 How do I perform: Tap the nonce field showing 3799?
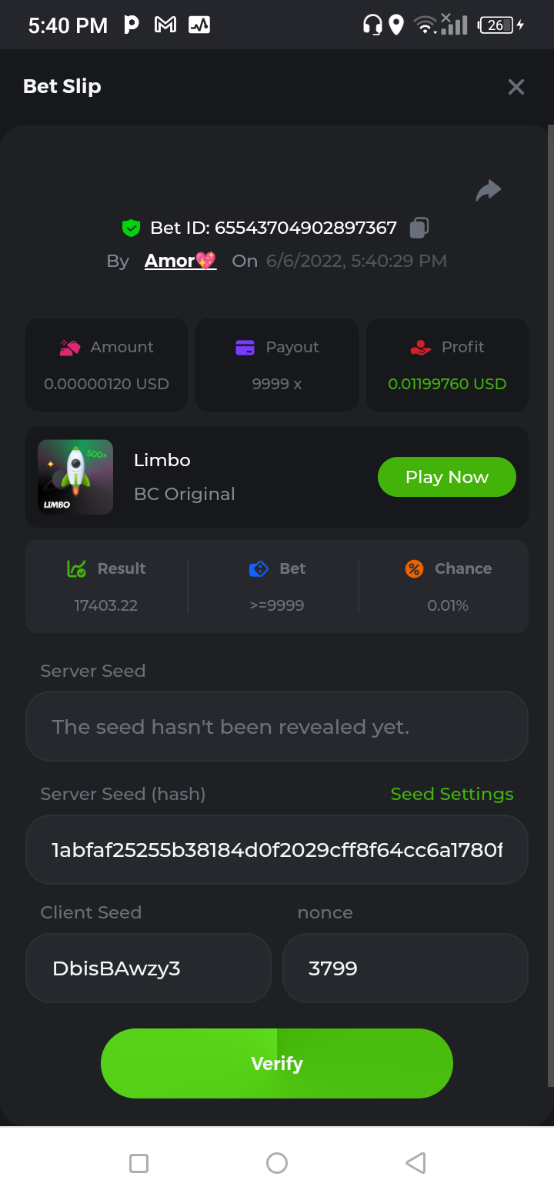pos(405,968)
